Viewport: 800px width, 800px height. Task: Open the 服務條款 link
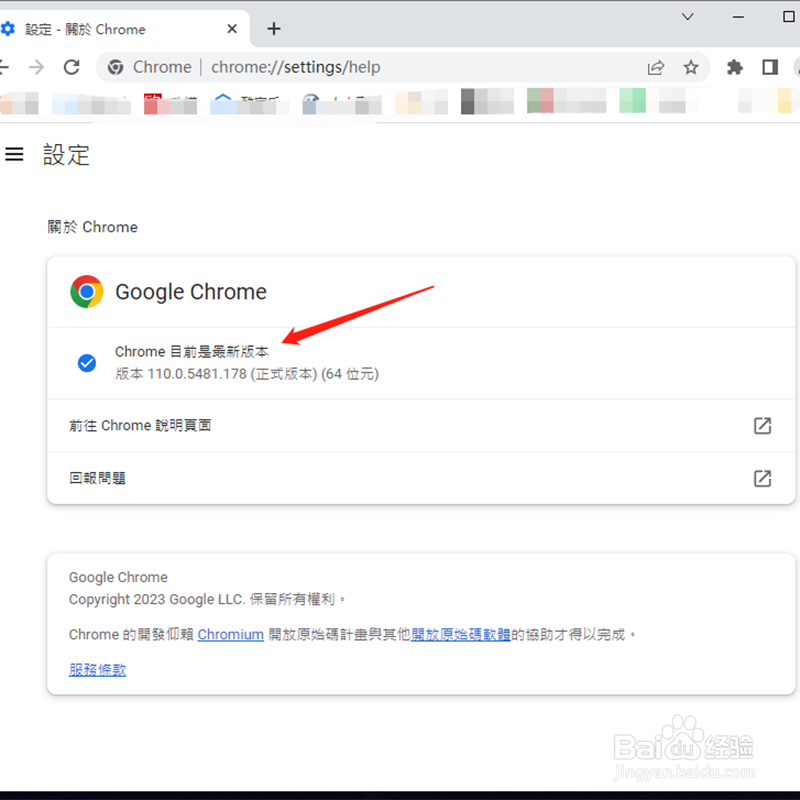pyautogui.click(x=97, y=669)
